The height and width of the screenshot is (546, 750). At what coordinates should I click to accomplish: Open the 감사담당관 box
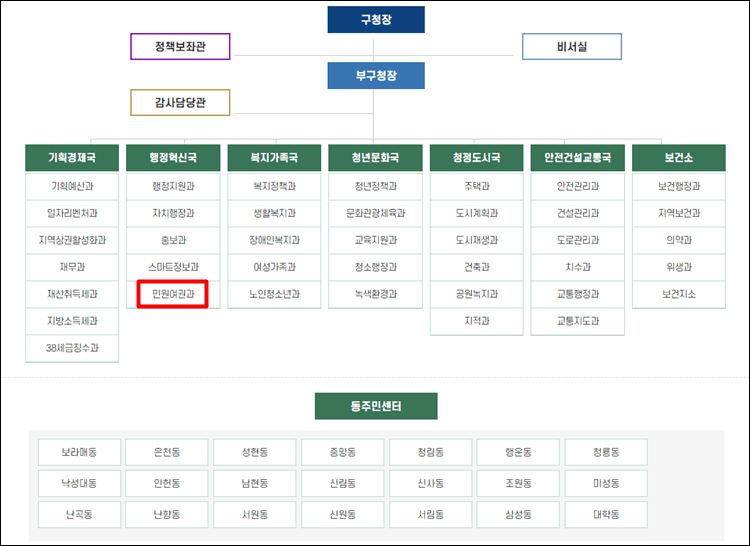(180, 102)
